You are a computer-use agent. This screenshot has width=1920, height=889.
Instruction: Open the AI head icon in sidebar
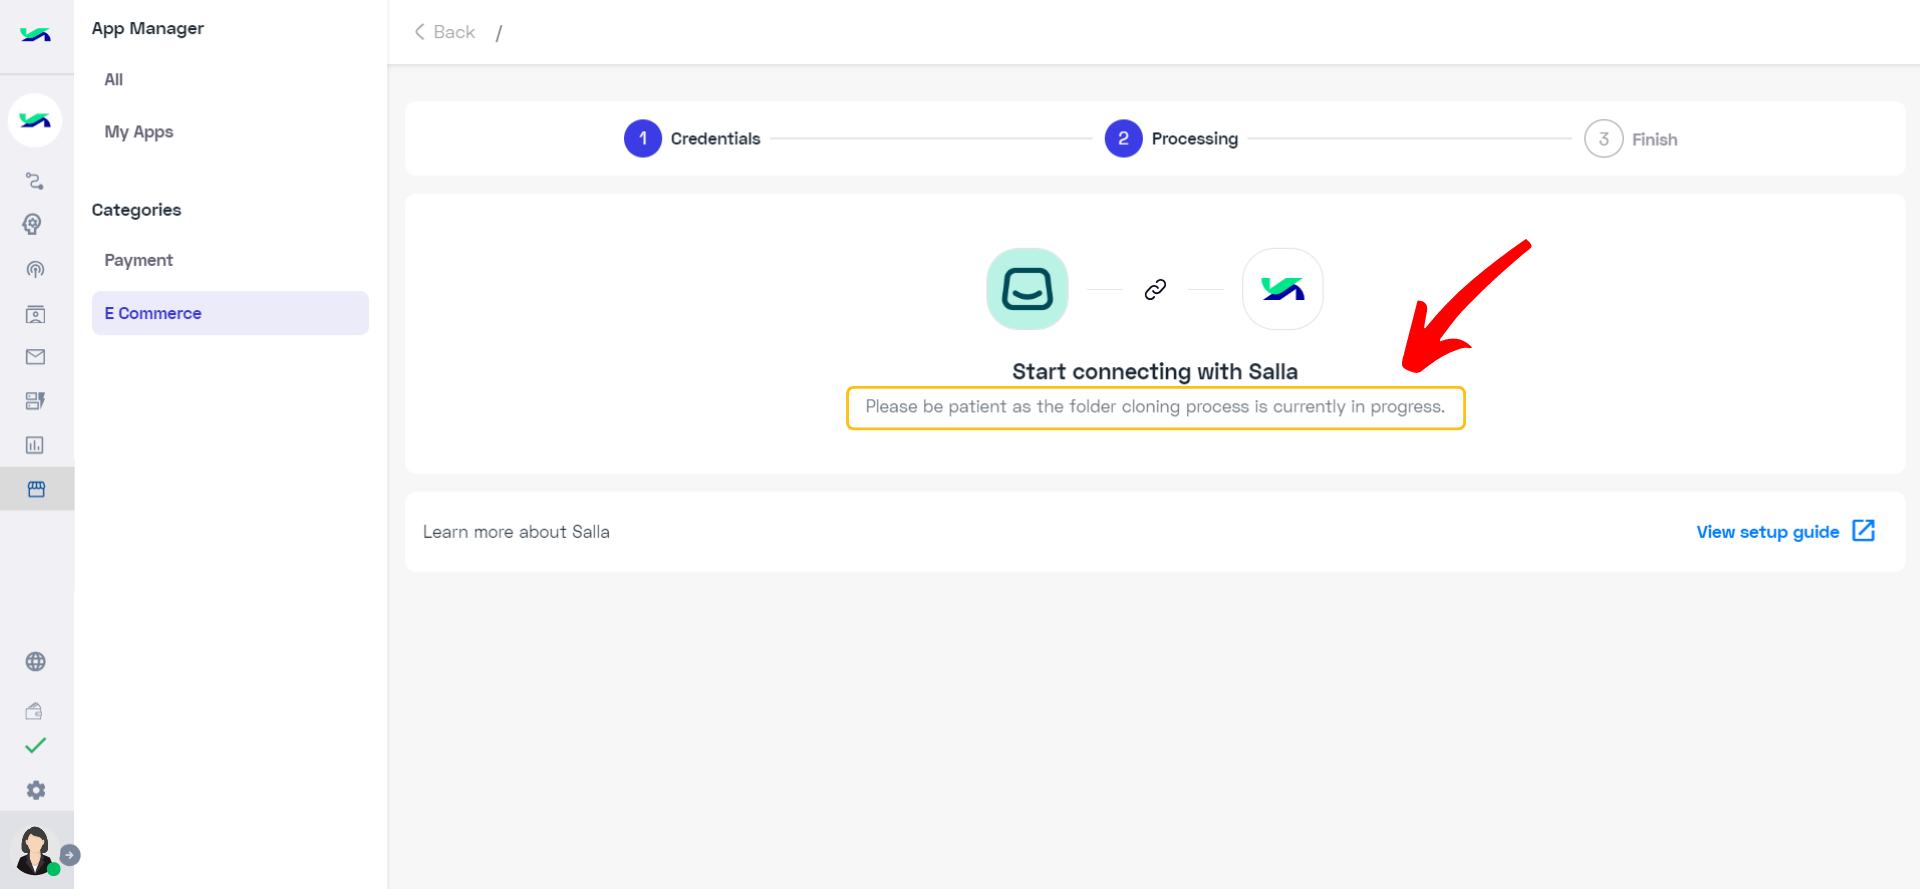(x=33, y=224)
